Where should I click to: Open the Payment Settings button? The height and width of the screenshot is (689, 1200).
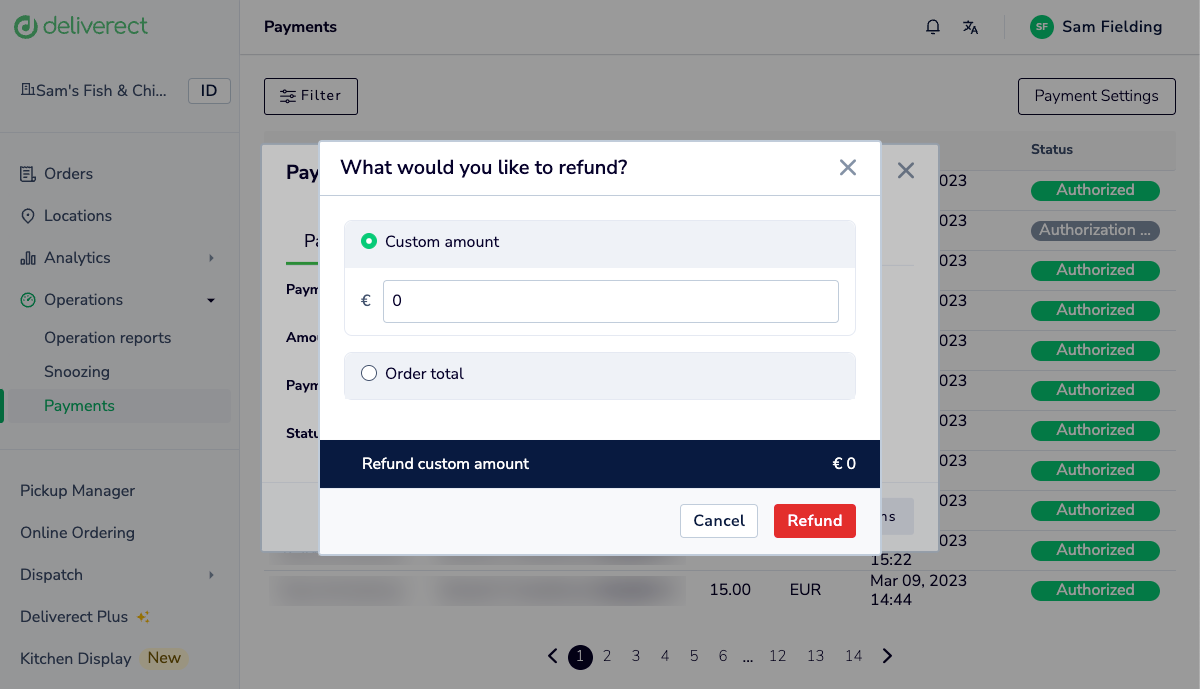pyautogui.click(x=1097, y=96)
